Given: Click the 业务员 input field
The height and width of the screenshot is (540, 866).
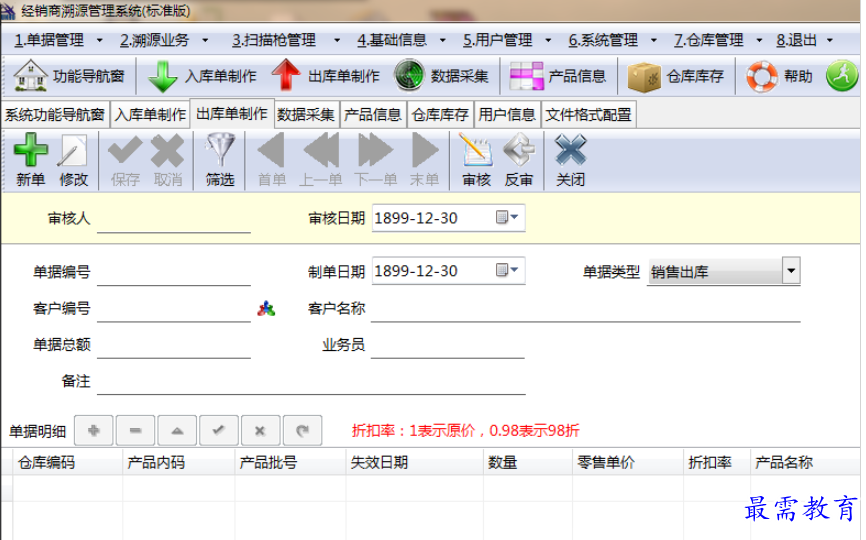Looking at the screenshot, I should point(447,345).
